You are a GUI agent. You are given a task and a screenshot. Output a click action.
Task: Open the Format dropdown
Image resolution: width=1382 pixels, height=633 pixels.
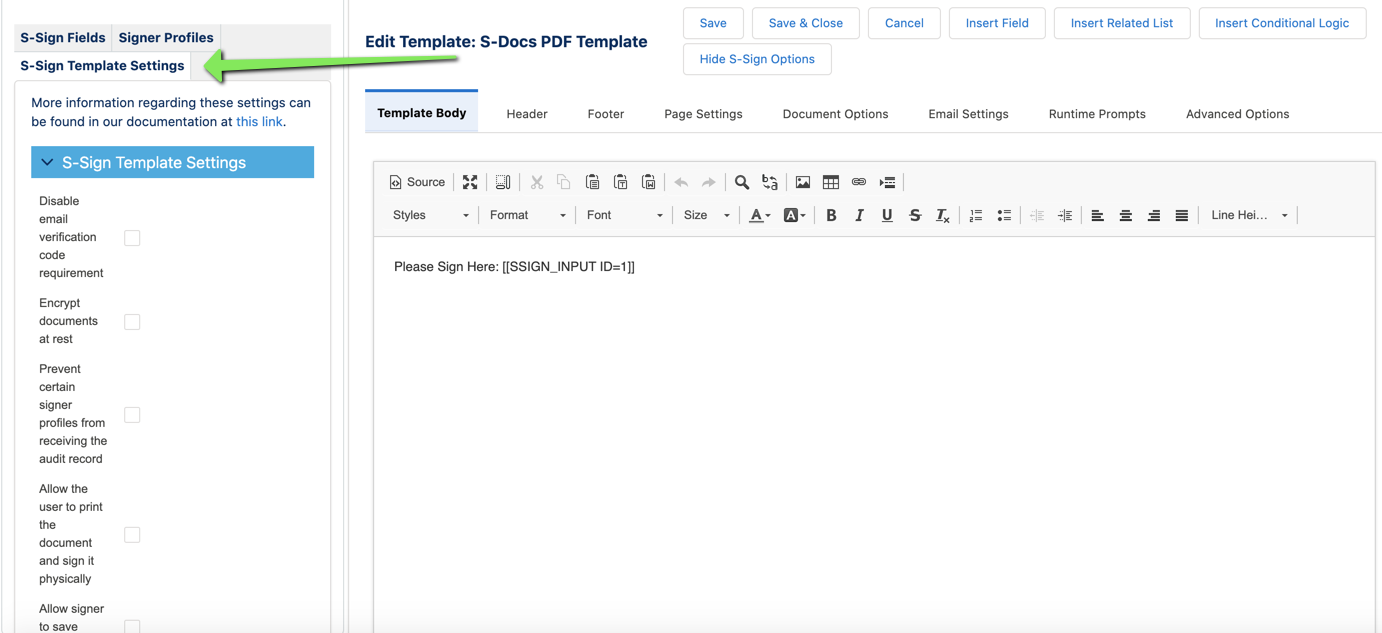tap(527, 215)
